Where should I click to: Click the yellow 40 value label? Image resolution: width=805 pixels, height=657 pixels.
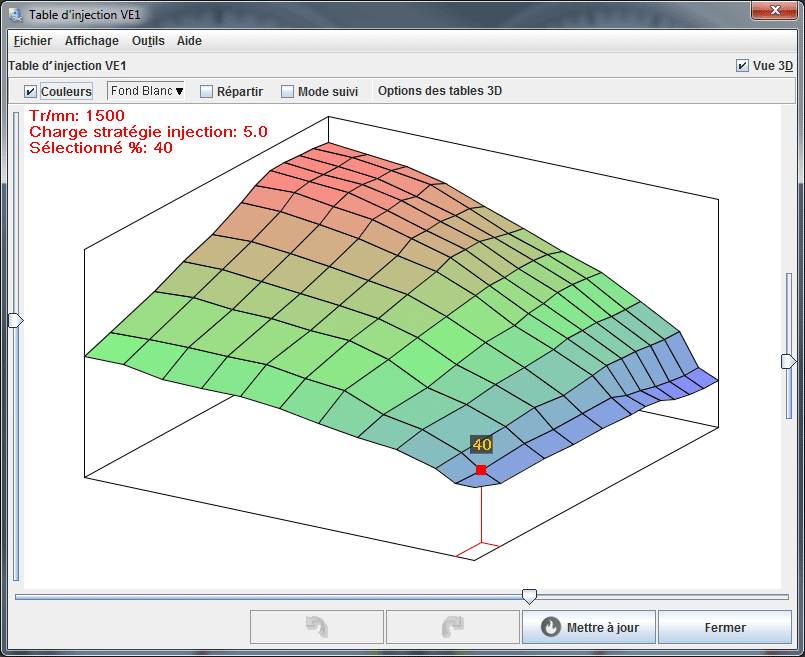tap(482, 445)
